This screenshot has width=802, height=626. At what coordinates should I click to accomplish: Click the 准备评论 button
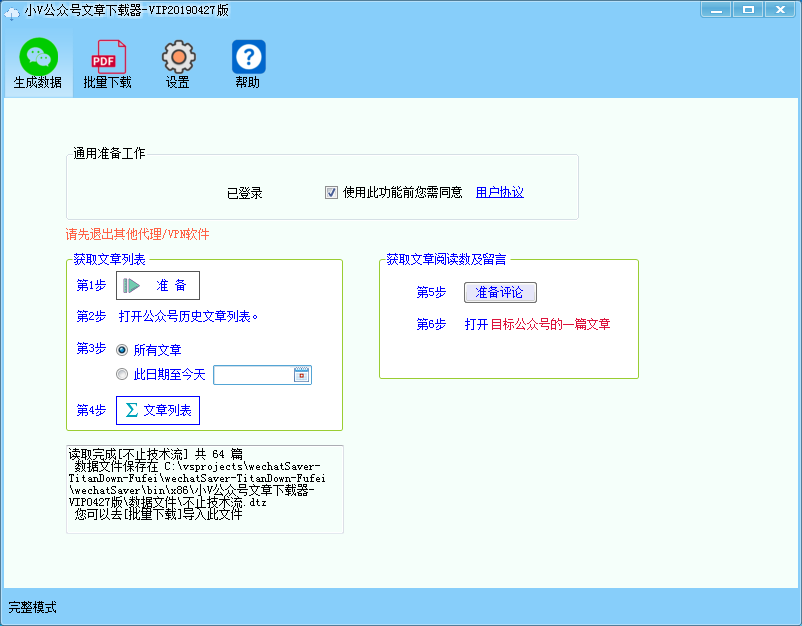(x=500, y=293)
